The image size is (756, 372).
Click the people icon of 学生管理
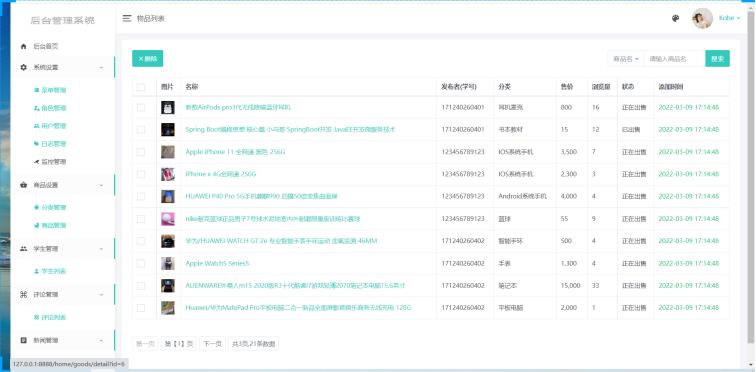click(x=24, y=249)
